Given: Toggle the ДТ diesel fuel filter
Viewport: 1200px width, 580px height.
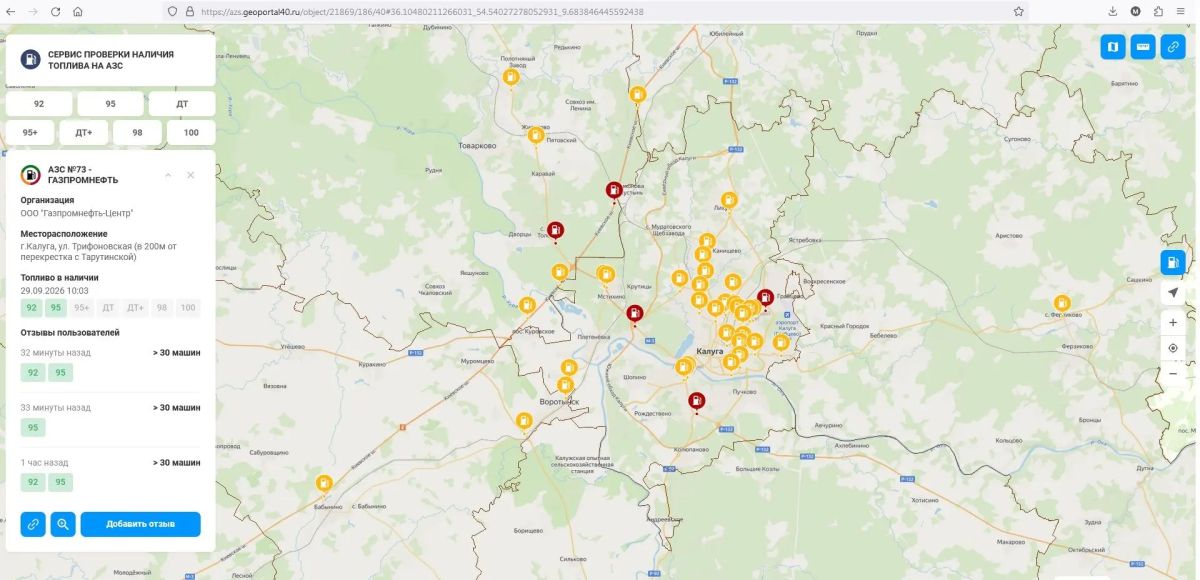Looking at the screenshot, I should click(182, 104).
